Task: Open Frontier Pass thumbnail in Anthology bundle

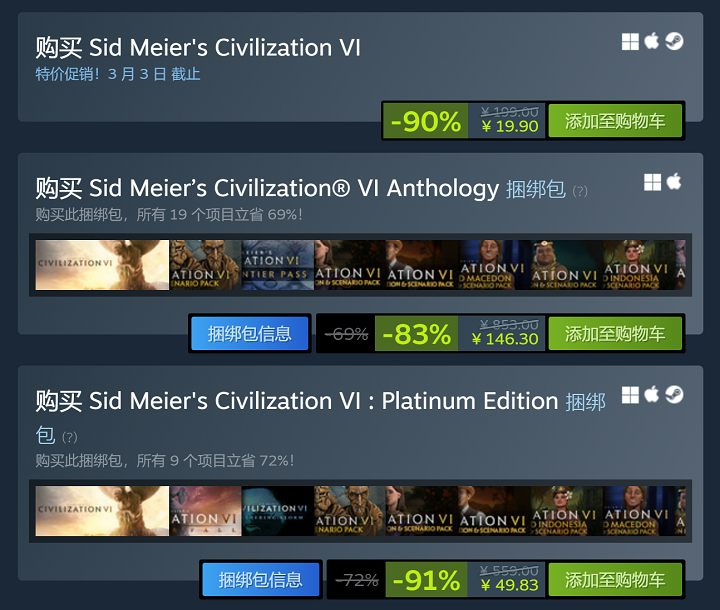Action: (277, 265)
